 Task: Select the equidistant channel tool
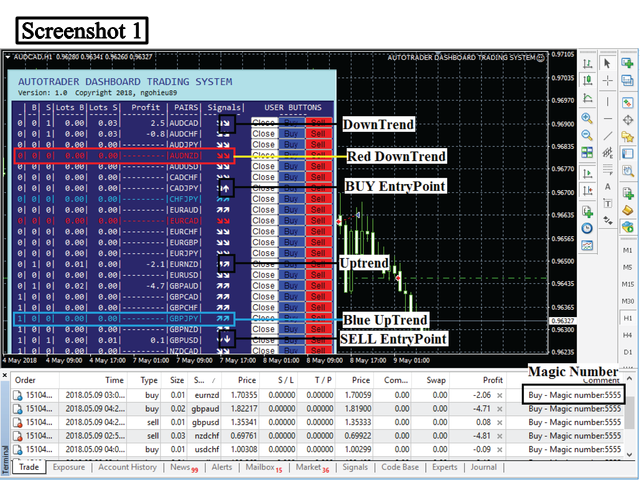pyautogui.click(x=607, y=153)
